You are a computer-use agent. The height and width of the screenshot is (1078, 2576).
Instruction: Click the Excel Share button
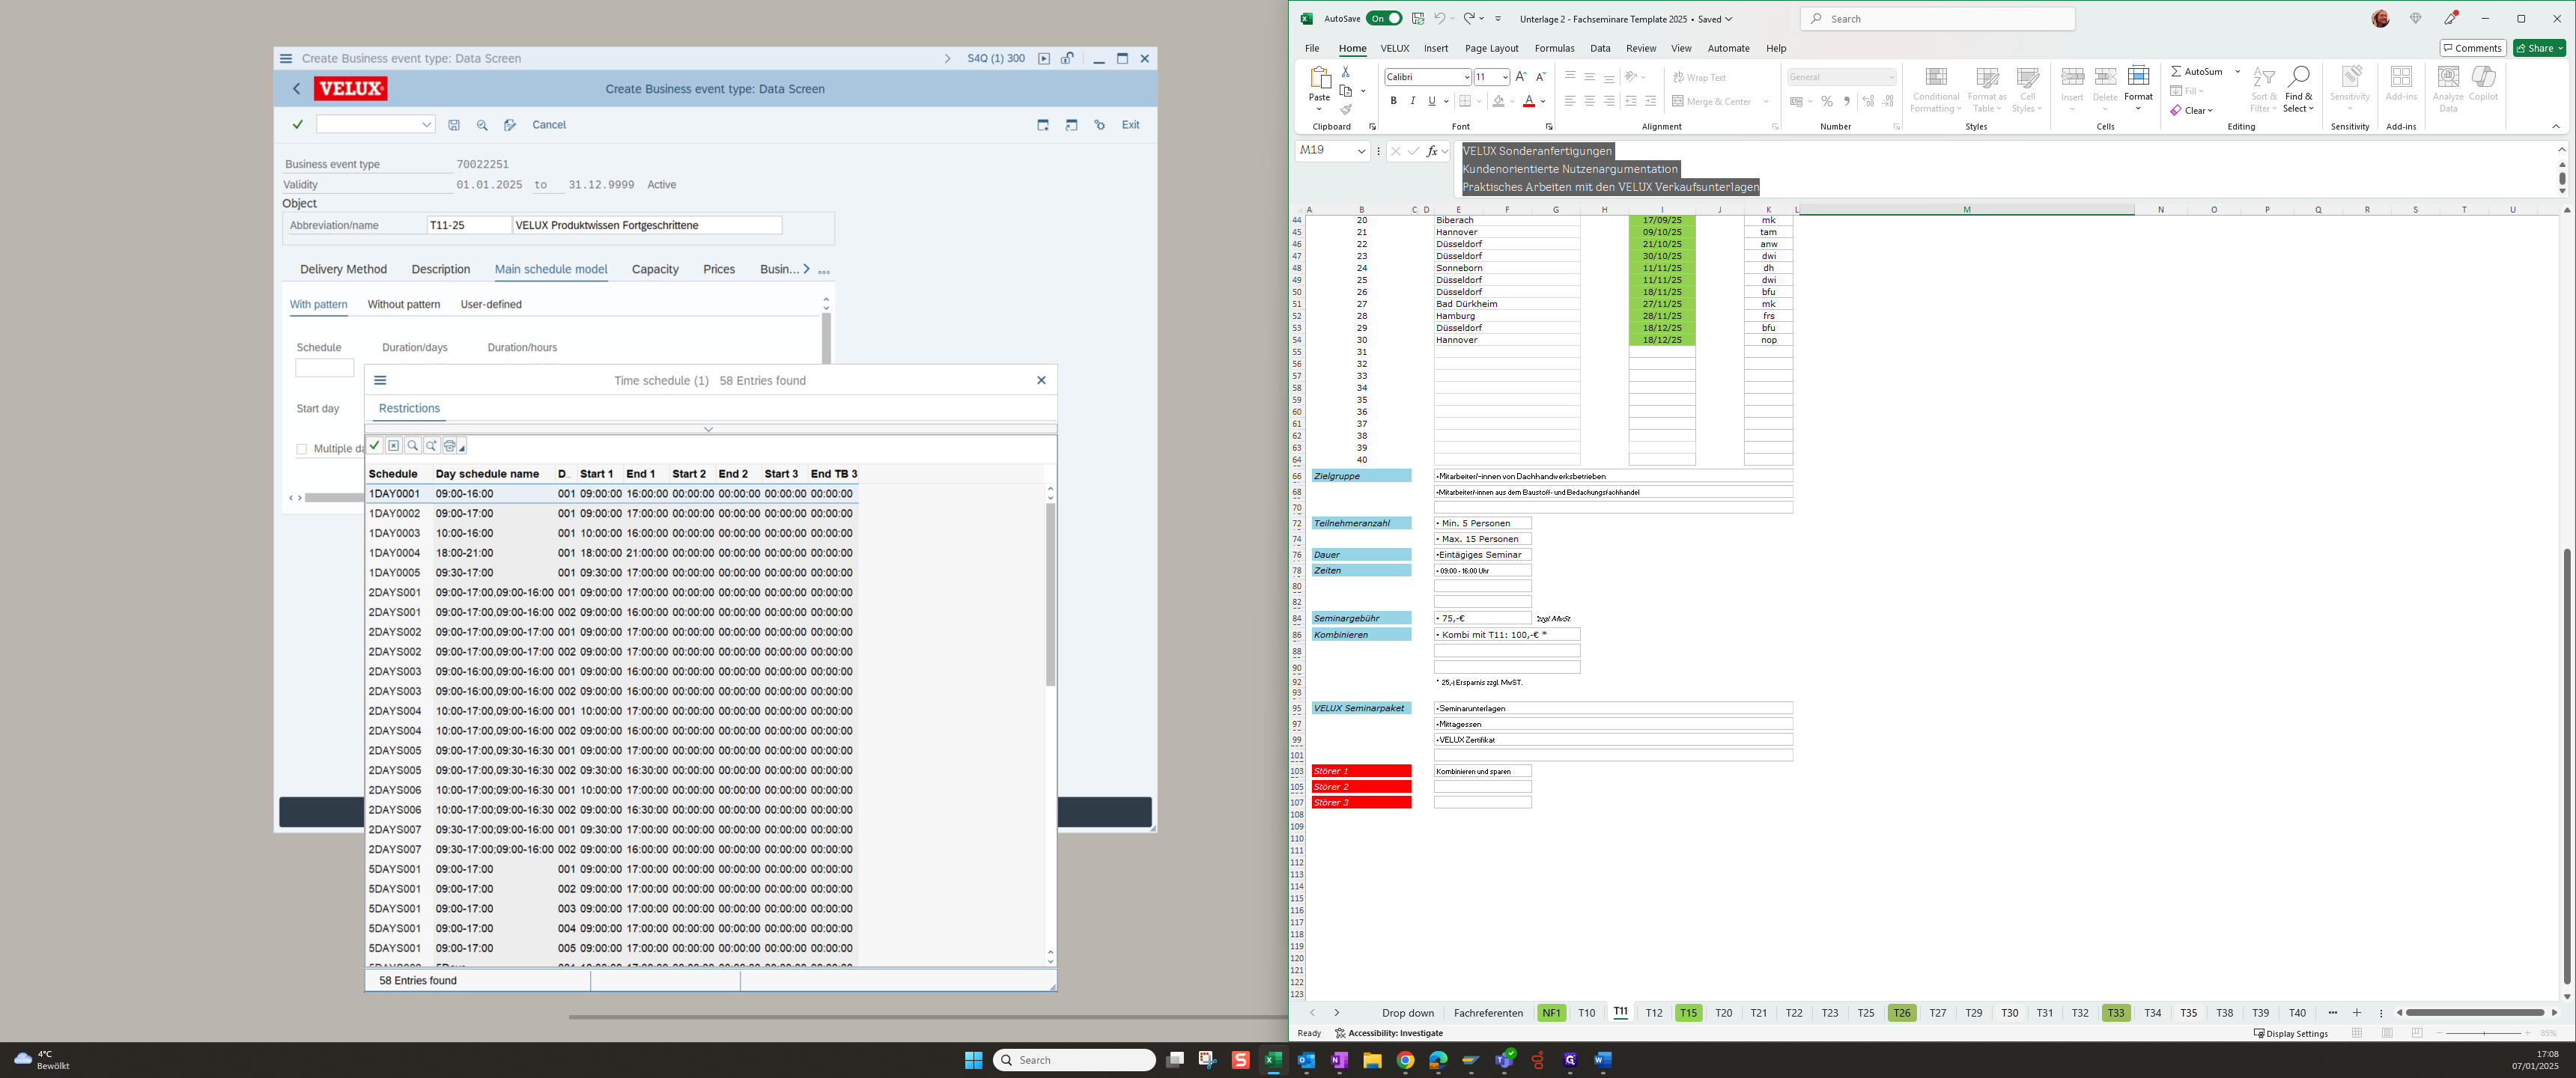tap(2540, 48)
